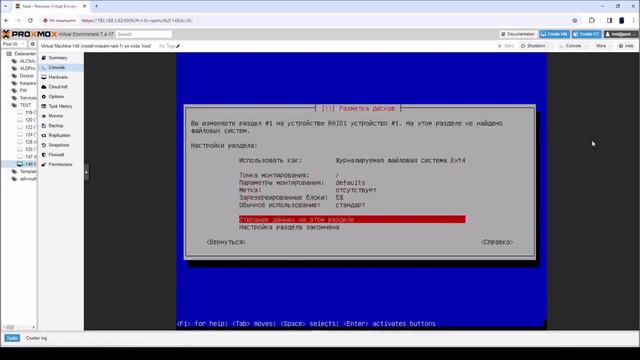This screenshot has height=360, width=640.
Task: Reload the page in the browser
Action: (30, 20)
